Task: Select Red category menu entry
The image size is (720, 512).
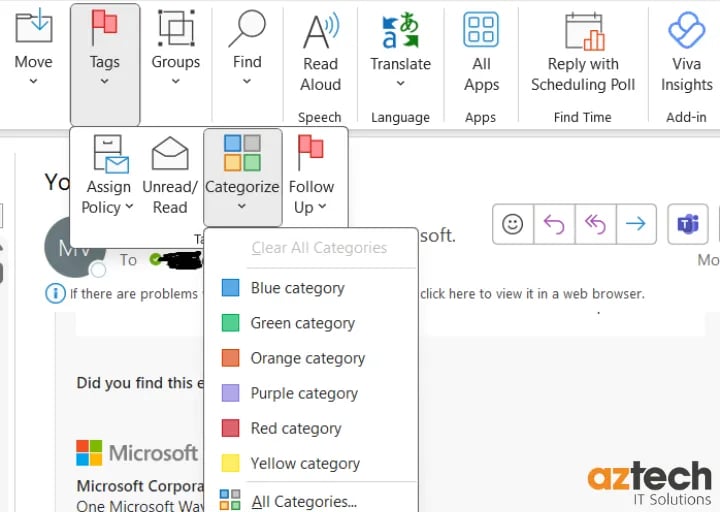Action: (x=311, y=428)
